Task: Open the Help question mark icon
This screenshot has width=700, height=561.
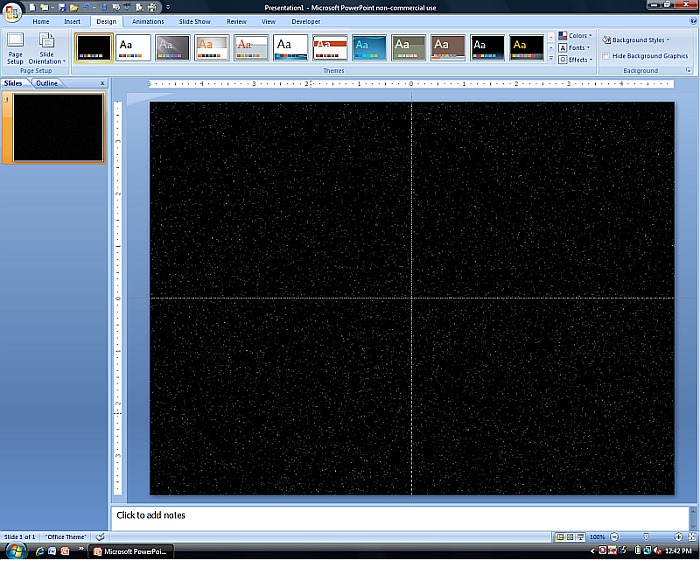Action: (692, 21)
